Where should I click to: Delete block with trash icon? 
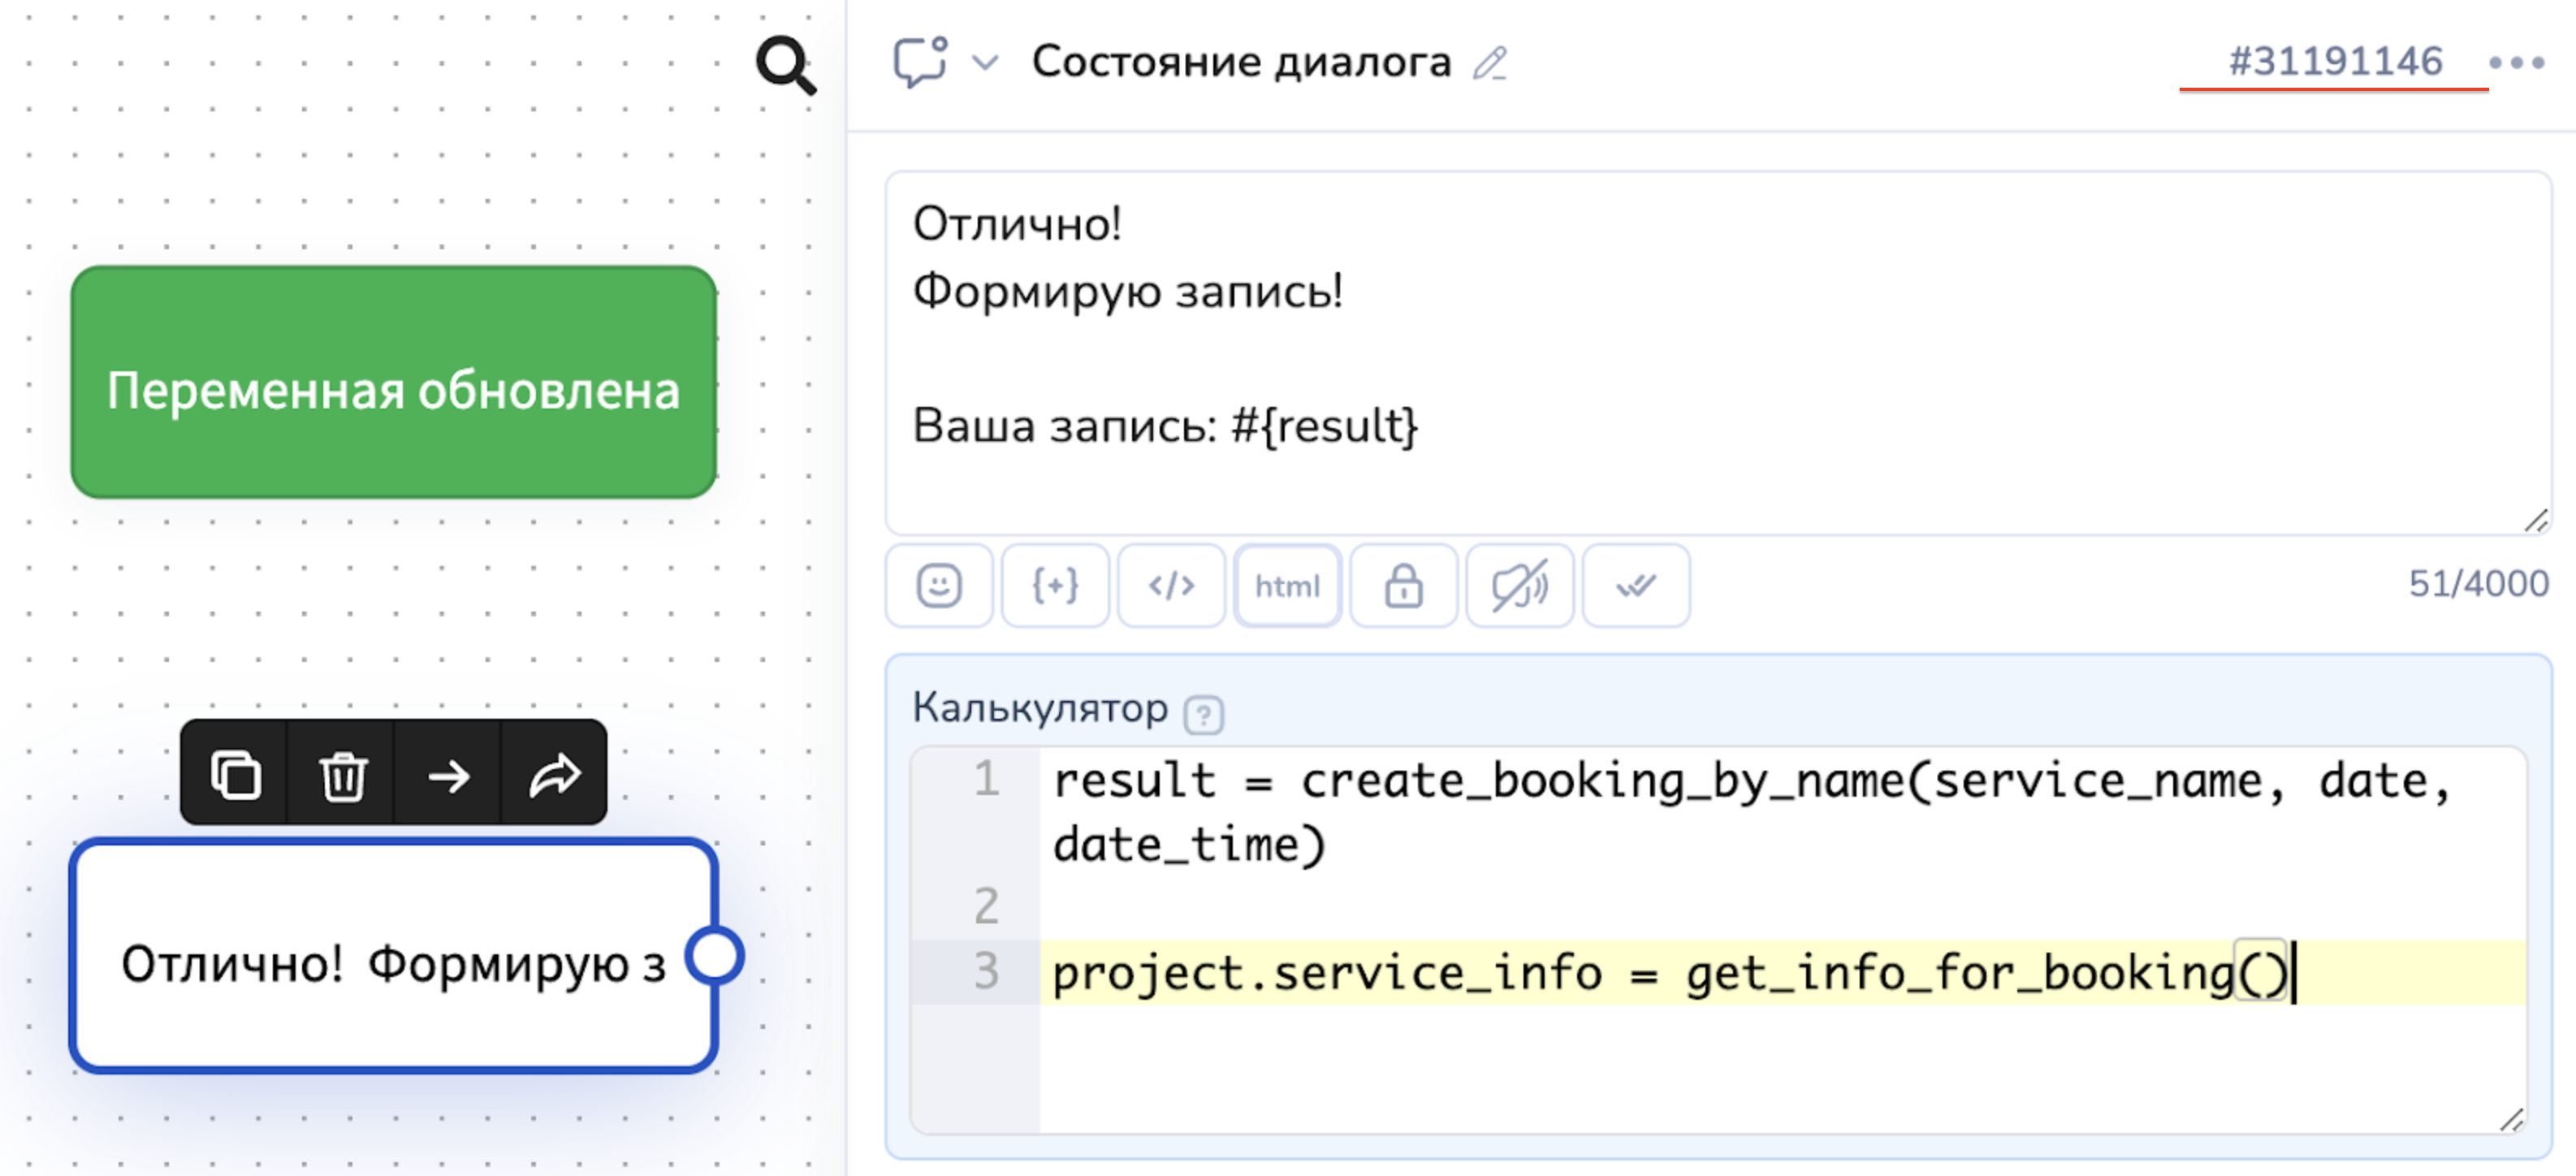[343, 775]
